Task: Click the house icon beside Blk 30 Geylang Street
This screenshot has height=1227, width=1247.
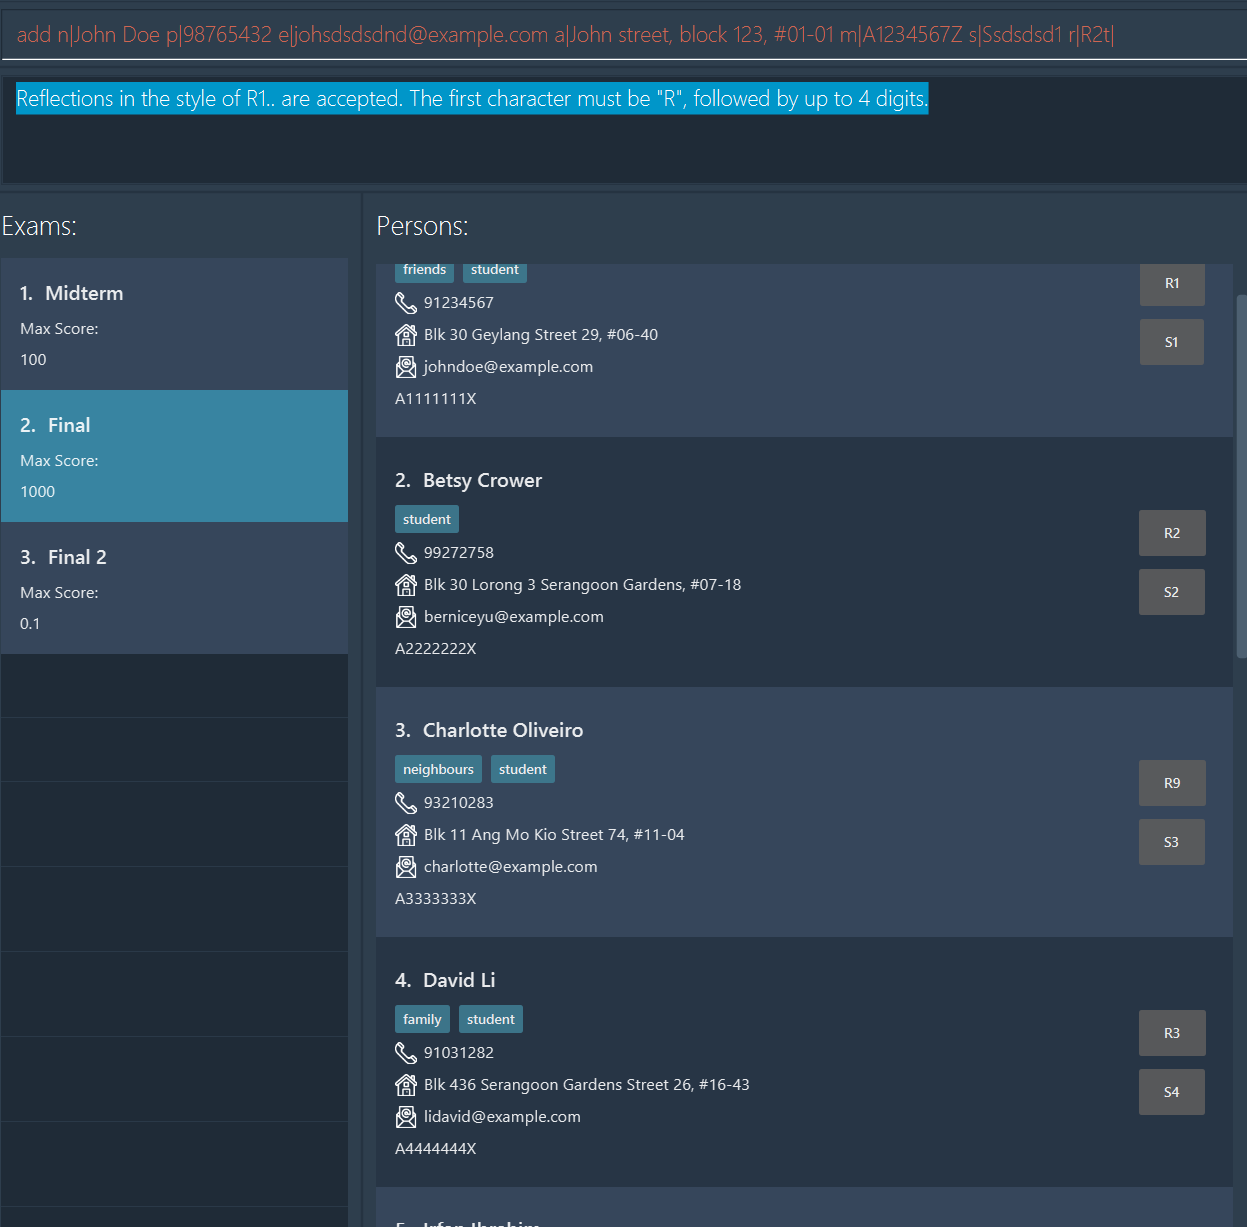Action: (x=406, y=335)
